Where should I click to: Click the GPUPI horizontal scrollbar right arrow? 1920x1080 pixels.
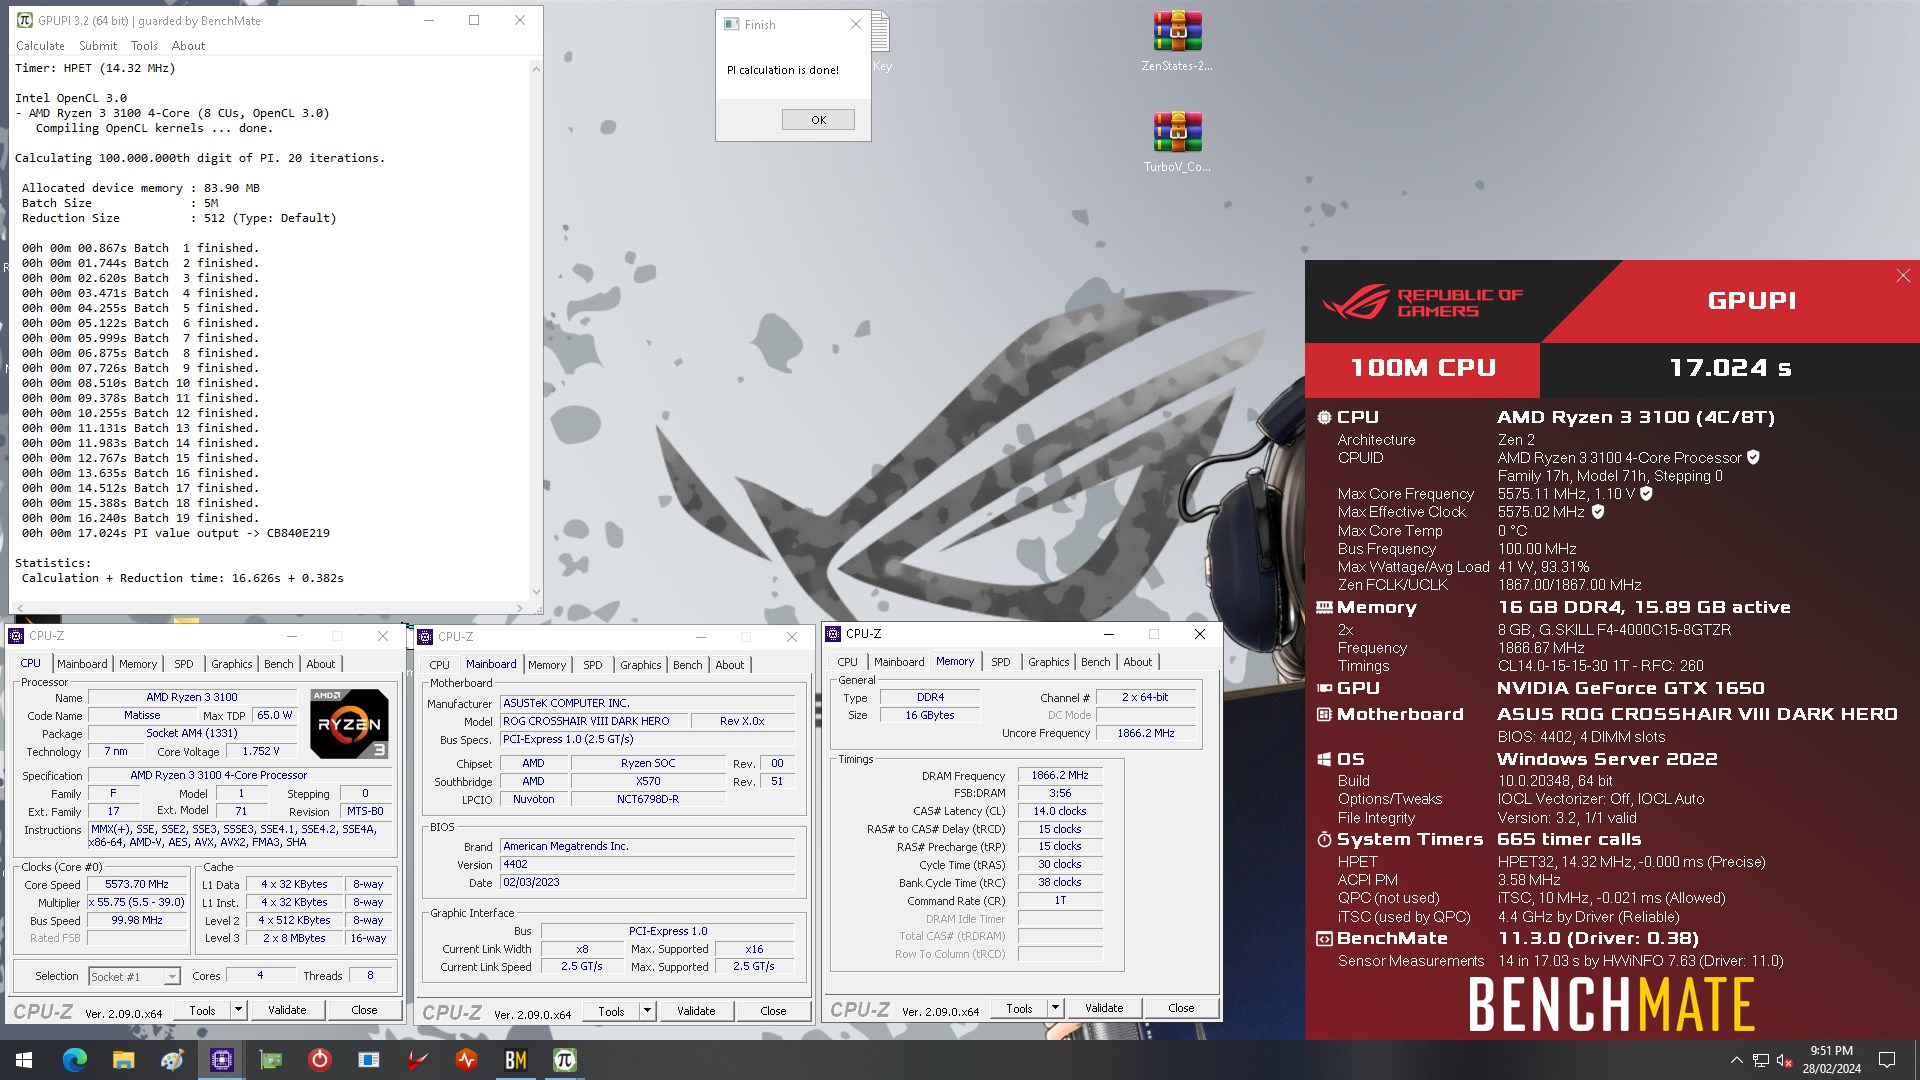520,608
